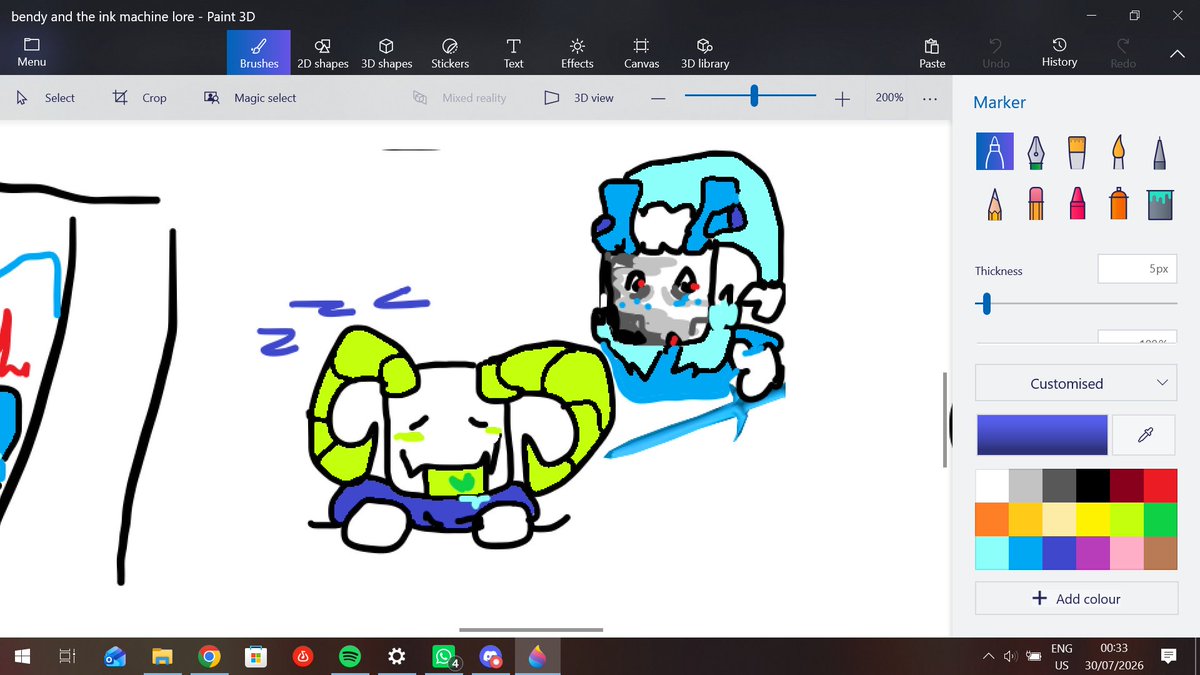
Task: Choose the light cyan colour swatch
Action: pos(992,552)
